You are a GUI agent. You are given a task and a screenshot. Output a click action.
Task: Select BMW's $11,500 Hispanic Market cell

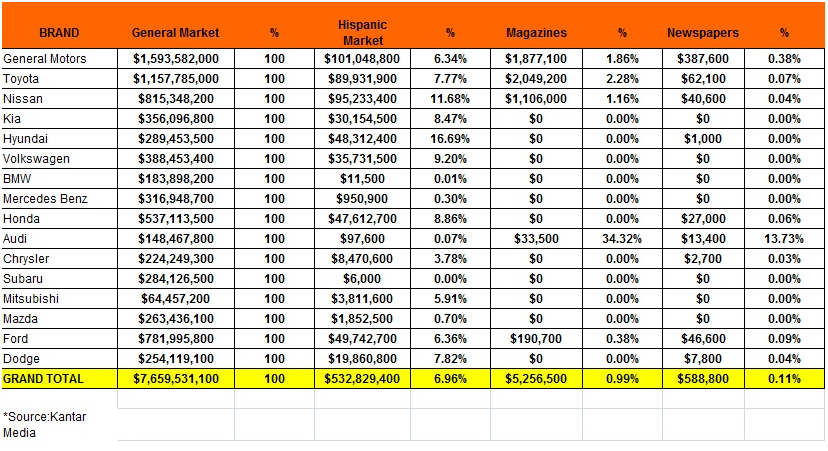pos(362,179)
